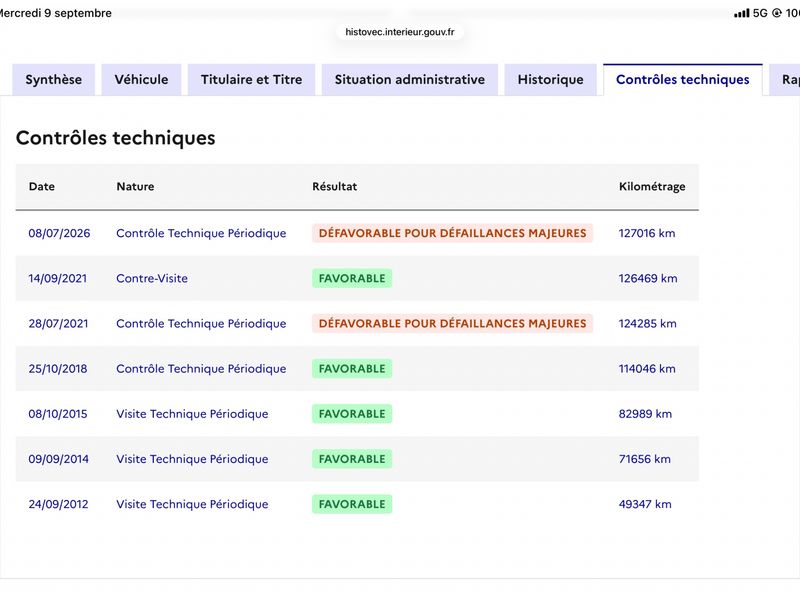Select the Contrôles techniques tab

[x=683, y=80]
